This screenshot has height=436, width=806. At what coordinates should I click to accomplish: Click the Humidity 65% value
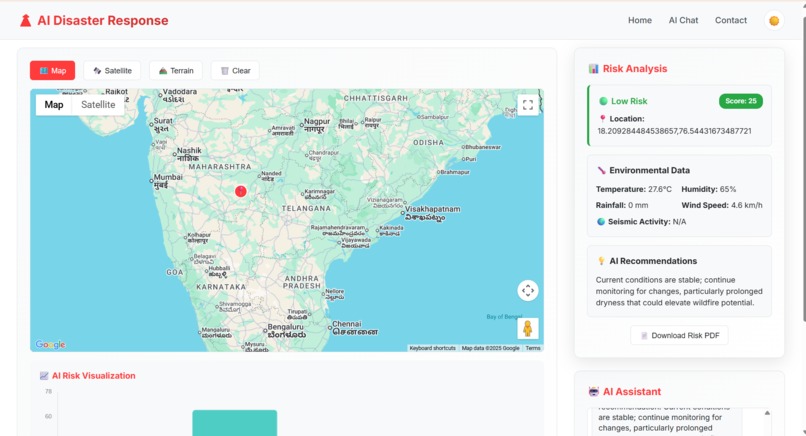(x=728, y=189)
